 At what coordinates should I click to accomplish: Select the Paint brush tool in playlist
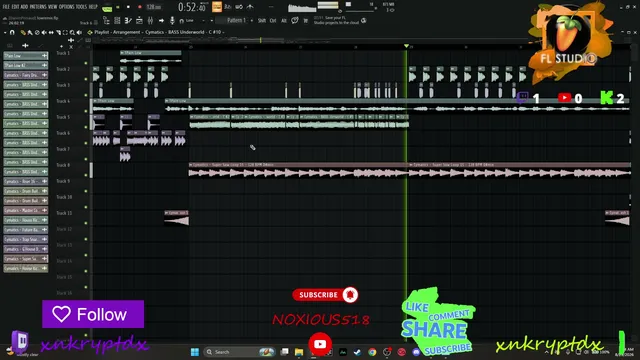(30, 32)
